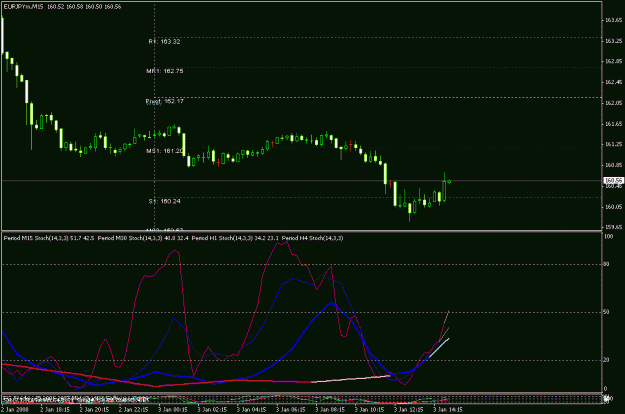Click 162.05 on the price axis
The image size is (625, 414).
pyautogui.click(x=613, y=103)
